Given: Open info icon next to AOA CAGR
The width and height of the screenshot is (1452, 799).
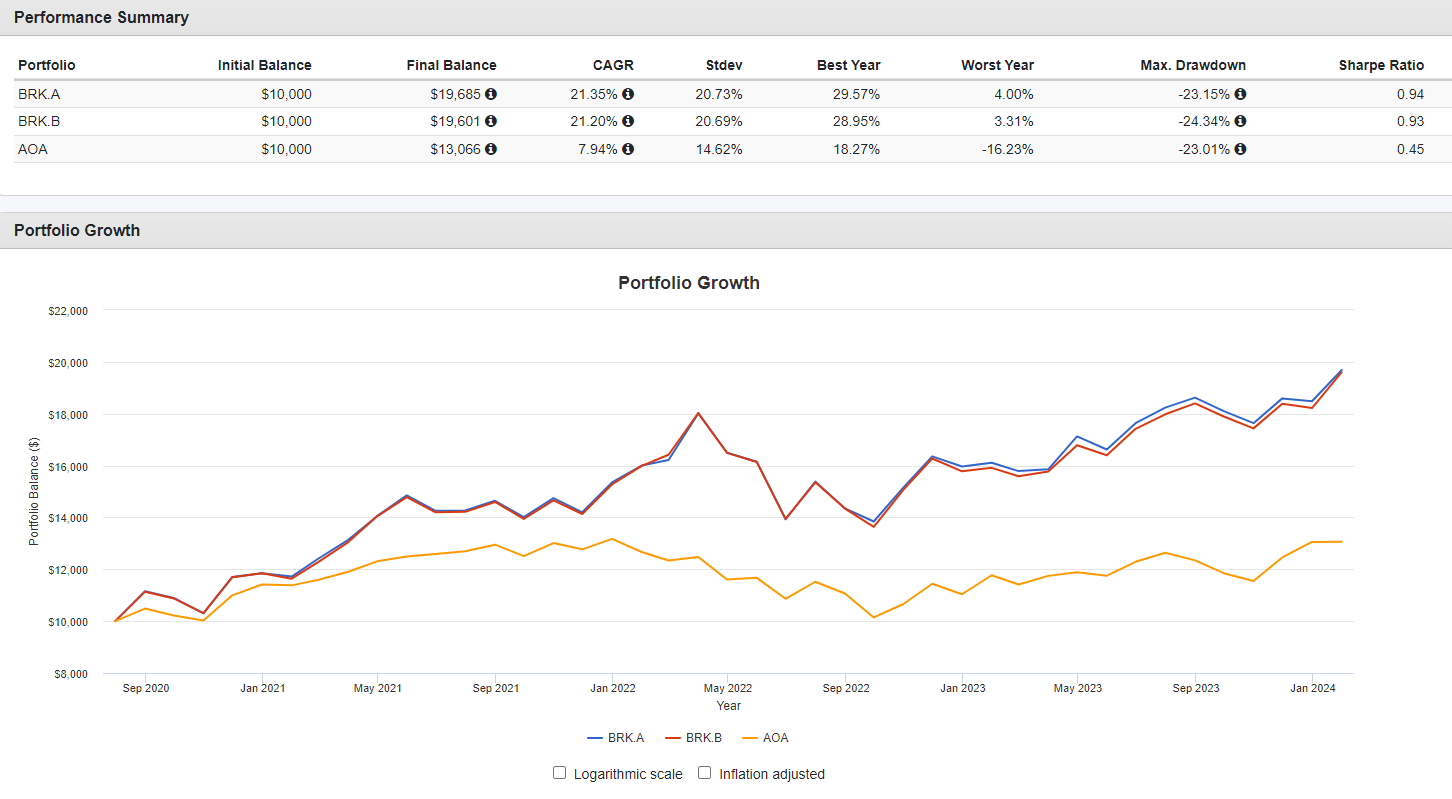Looking at the screenshot, I should (628, 149).
